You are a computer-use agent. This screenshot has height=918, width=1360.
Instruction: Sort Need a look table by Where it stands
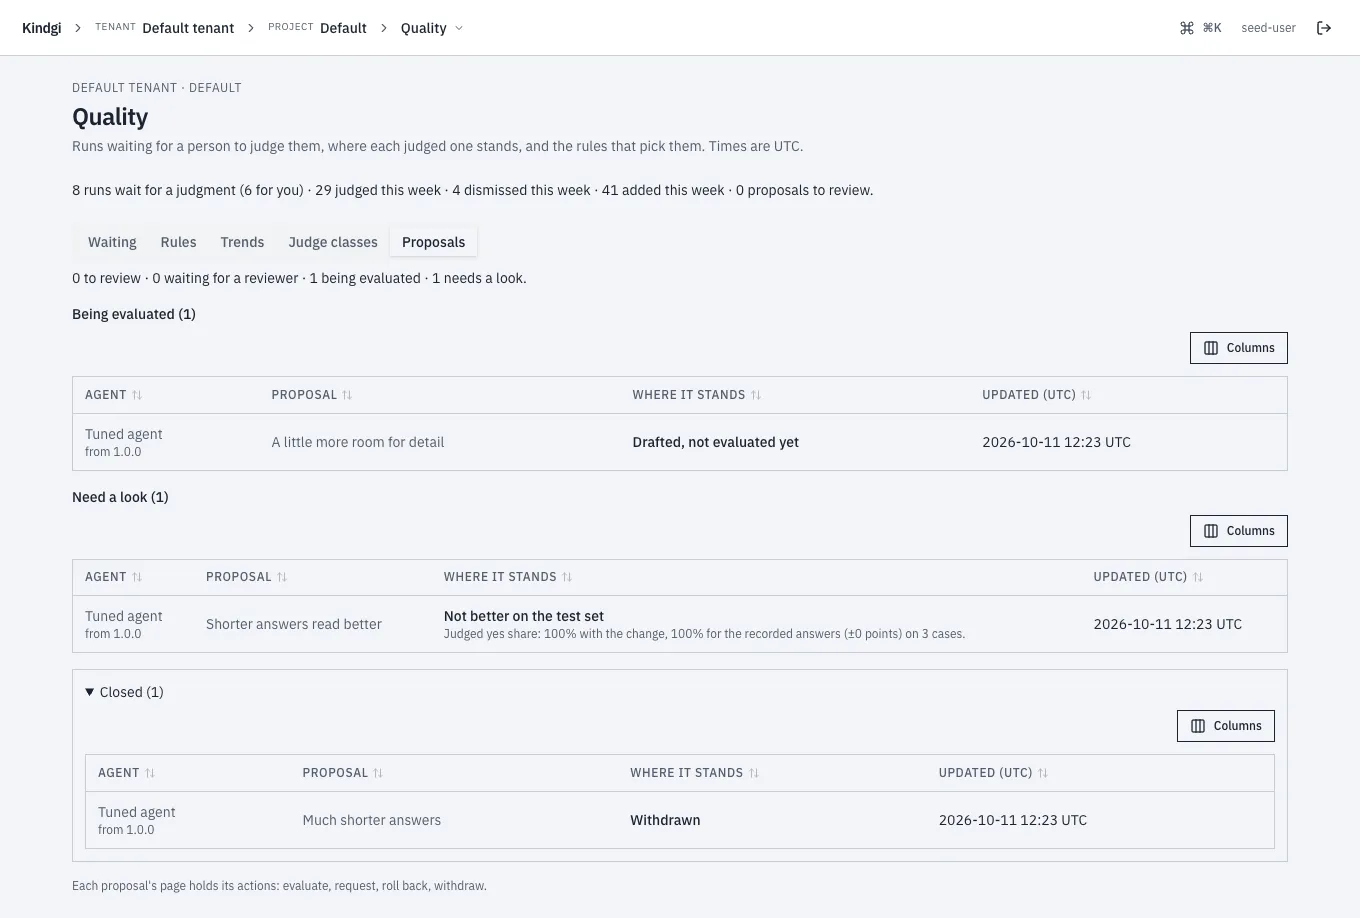[508, 577]
